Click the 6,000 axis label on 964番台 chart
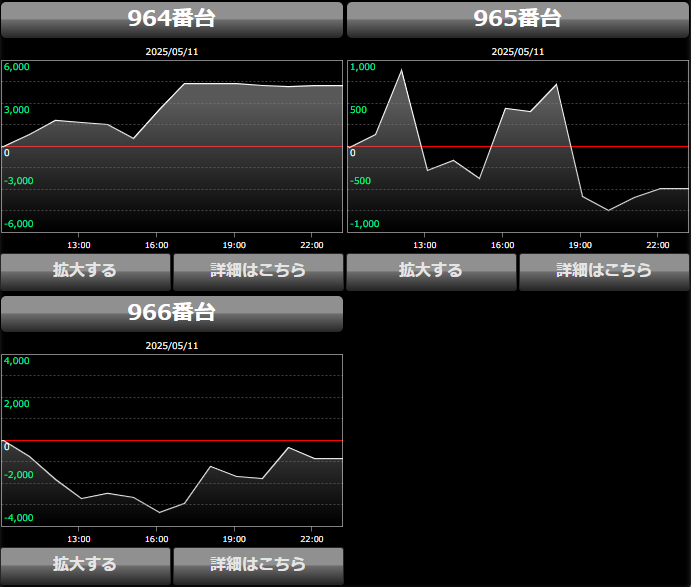 pos(17,67)
